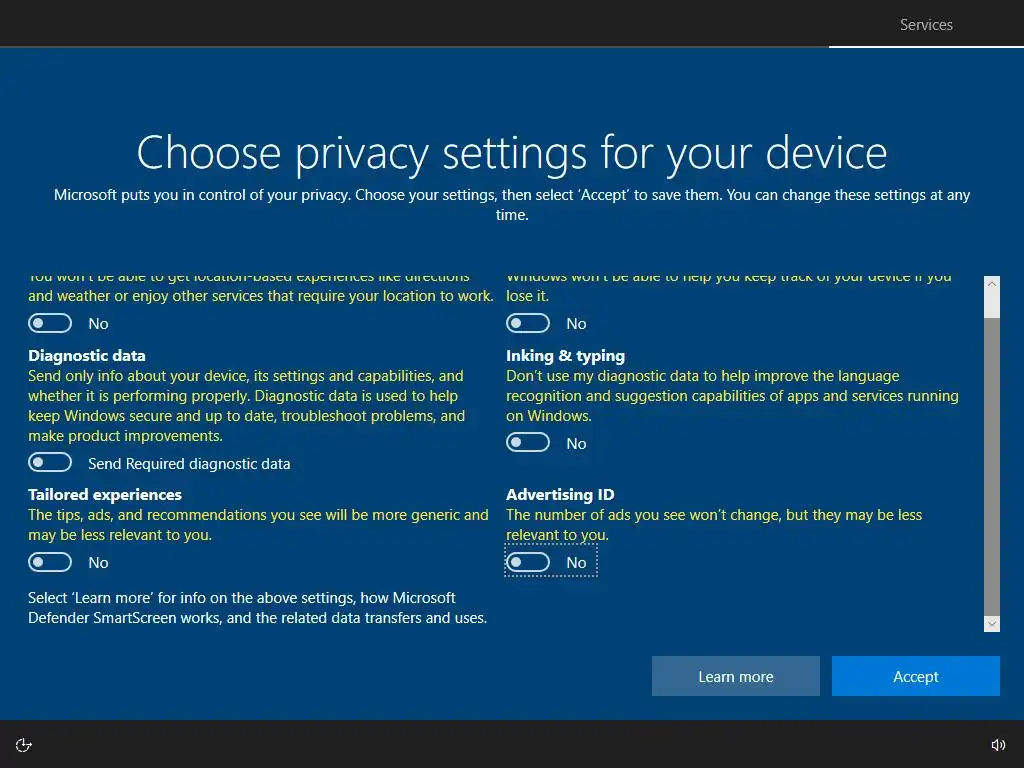Click the Inking & typing heading
The image size is (1024, 768).
click(x=566, y=356)
